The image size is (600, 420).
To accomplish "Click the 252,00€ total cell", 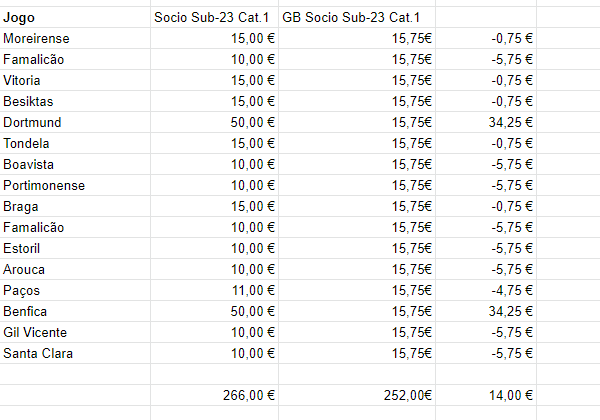I will pos(357,395).
